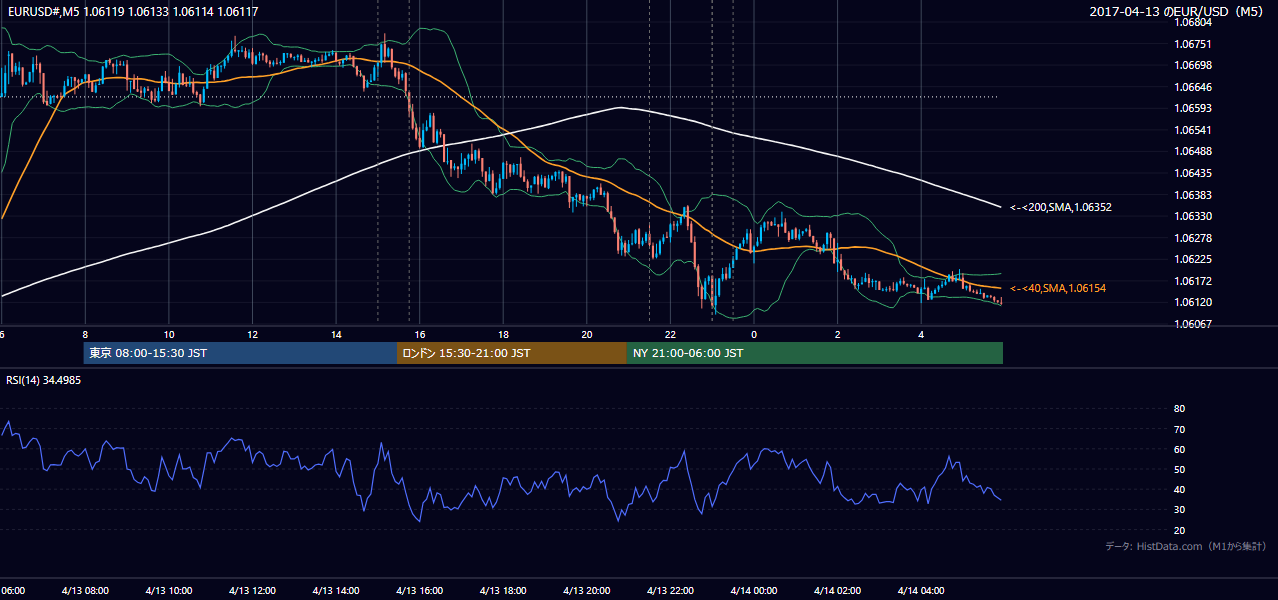Screen dimensions: 1278x600
Task: Click RSI scale value 60
Action: click(x=1179, y=449)
